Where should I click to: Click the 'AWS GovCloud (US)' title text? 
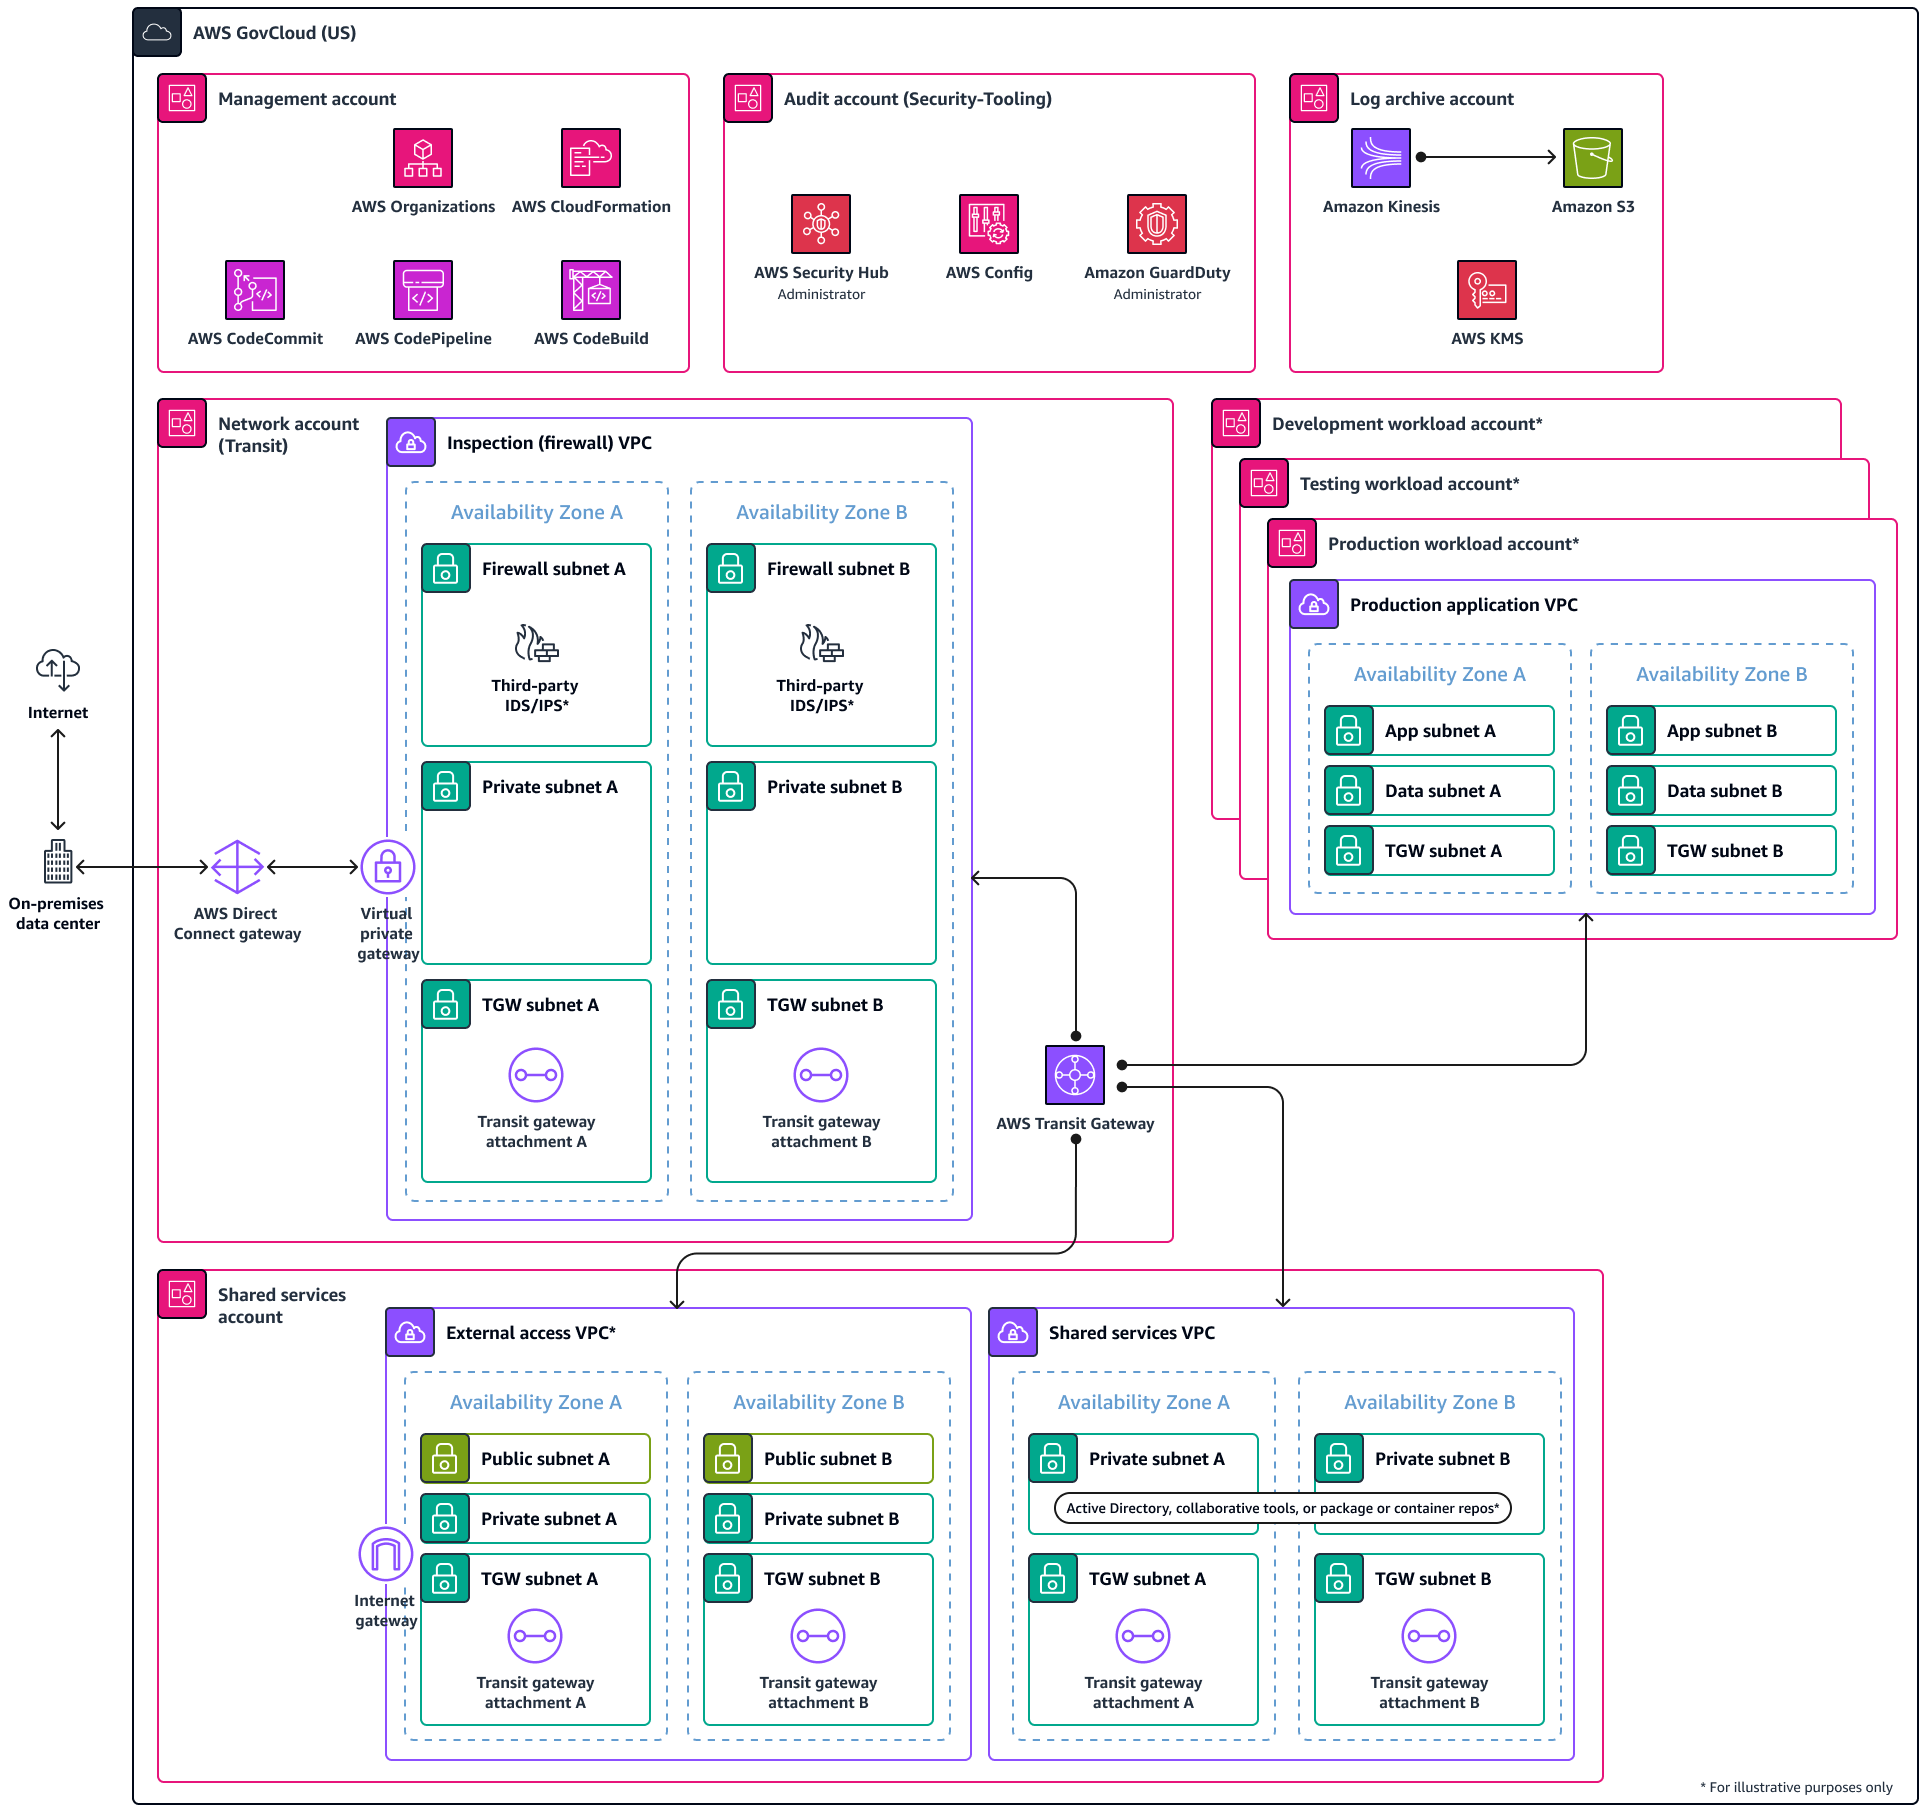(275, 33)
